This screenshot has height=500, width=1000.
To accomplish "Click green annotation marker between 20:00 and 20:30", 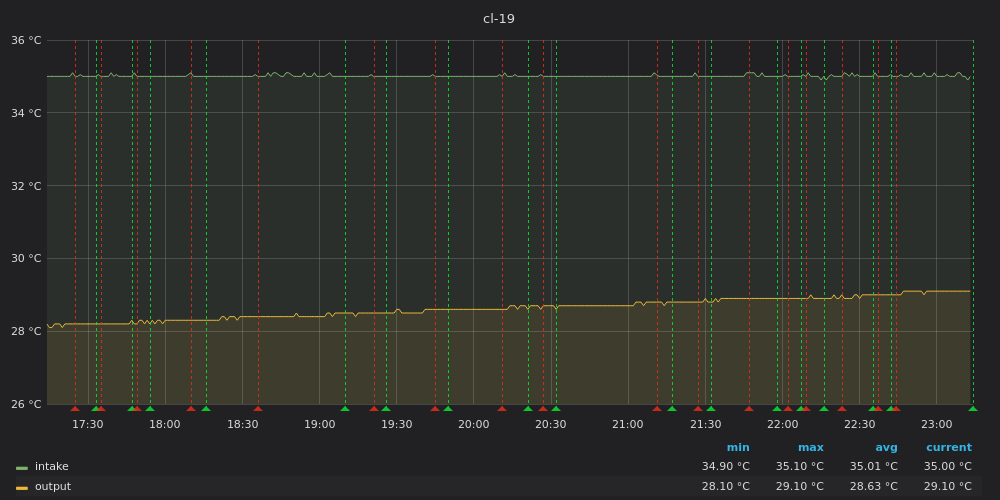I will point(528,408).
